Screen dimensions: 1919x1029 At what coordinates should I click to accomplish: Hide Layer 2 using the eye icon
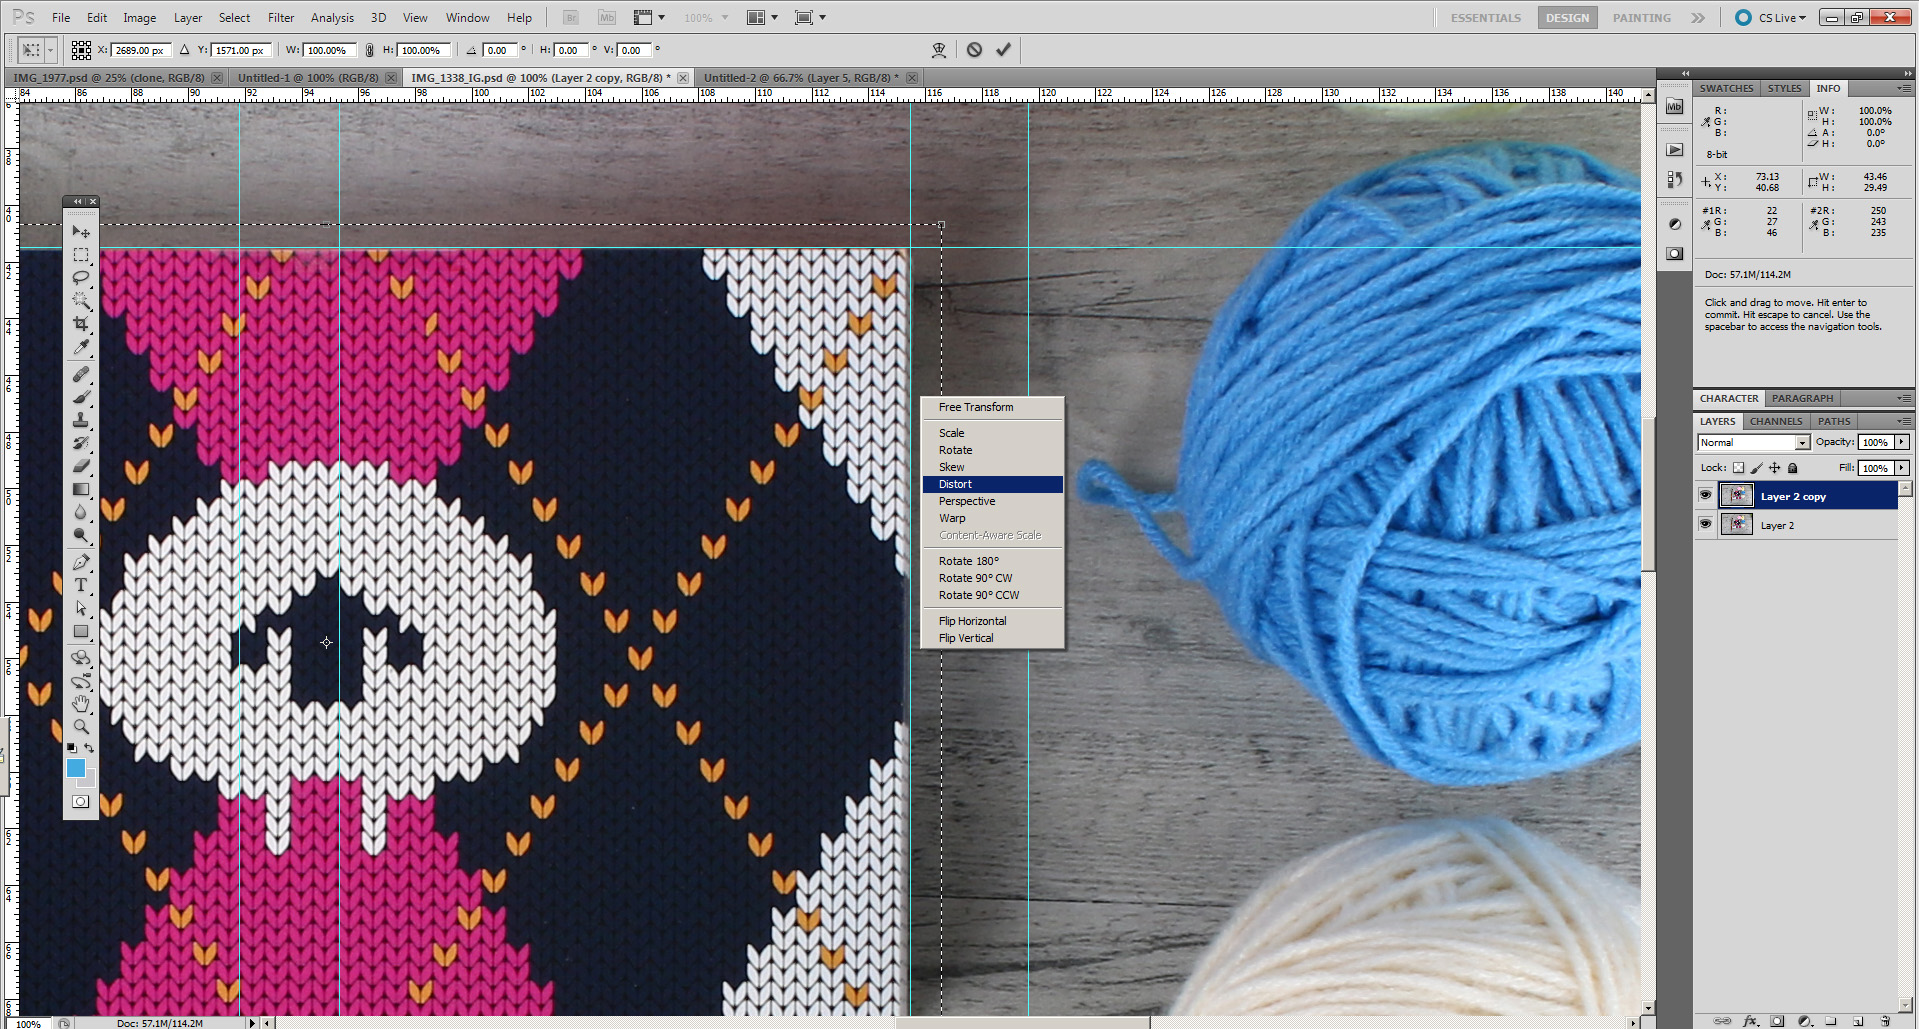[x=1705, y=524]
